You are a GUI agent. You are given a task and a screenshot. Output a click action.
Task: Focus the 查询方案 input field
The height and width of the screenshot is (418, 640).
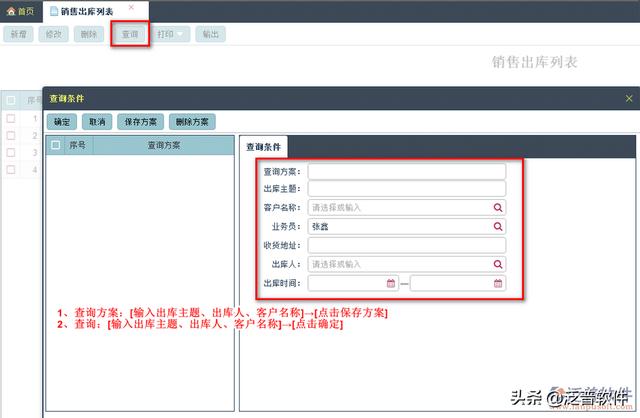(x=407, y=171)
